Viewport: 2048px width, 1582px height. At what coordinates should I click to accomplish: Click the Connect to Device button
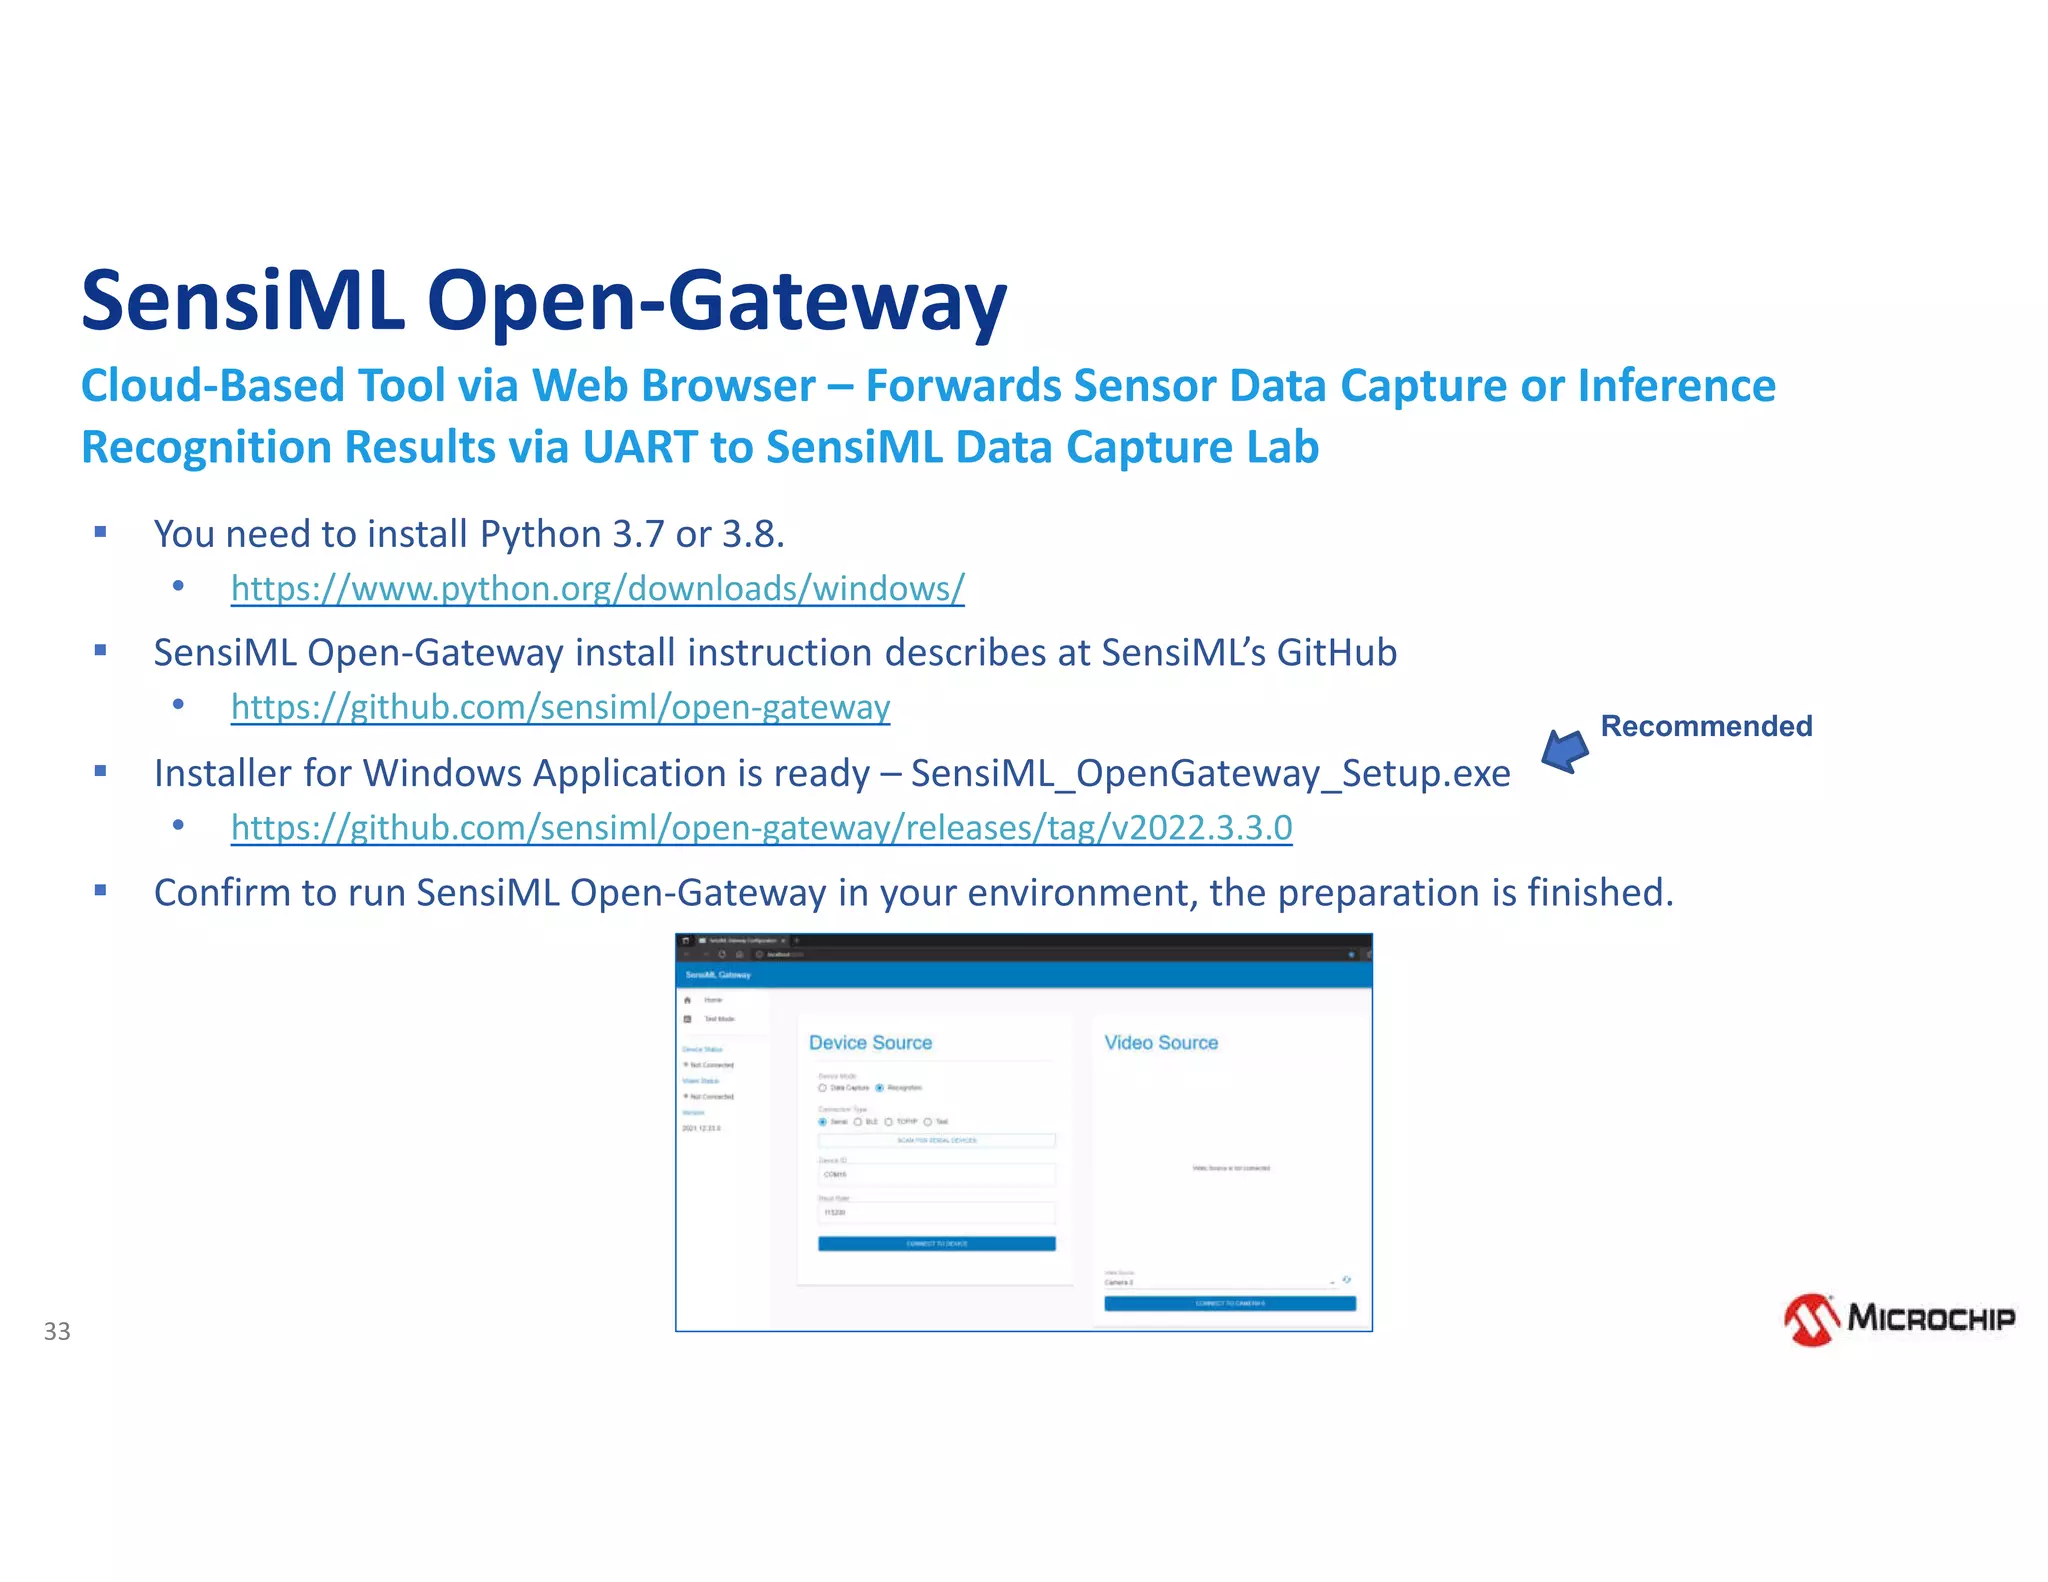pos(937,1244)
